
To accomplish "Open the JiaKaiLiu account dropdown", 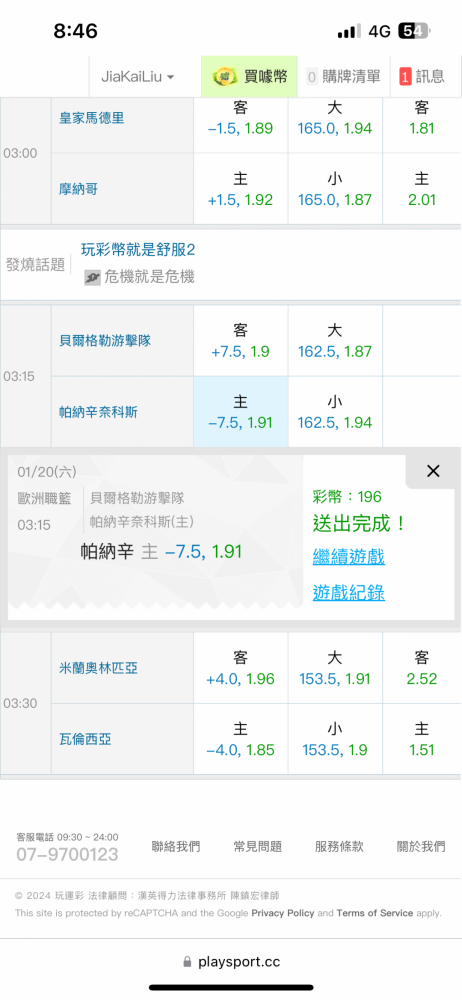I will coord(138,77).
